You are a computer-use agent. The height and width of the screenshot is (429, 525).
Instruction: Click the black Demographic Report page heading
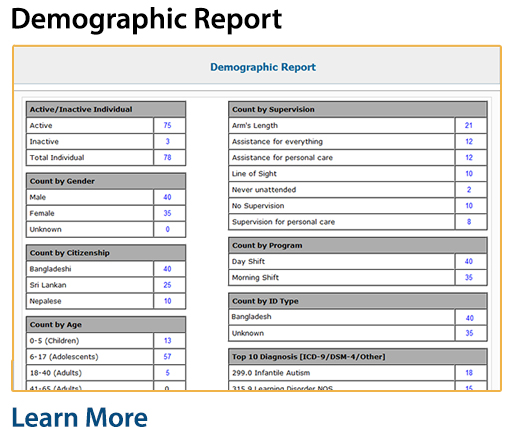(x=146, y=20)
